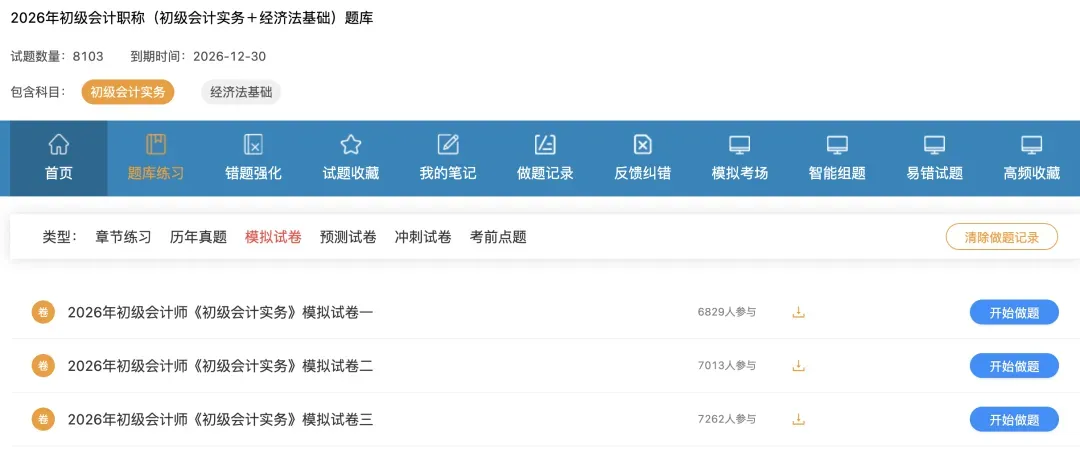Switch to 考前点题 type tab
Screen dimensions: 1080x466
498,237
